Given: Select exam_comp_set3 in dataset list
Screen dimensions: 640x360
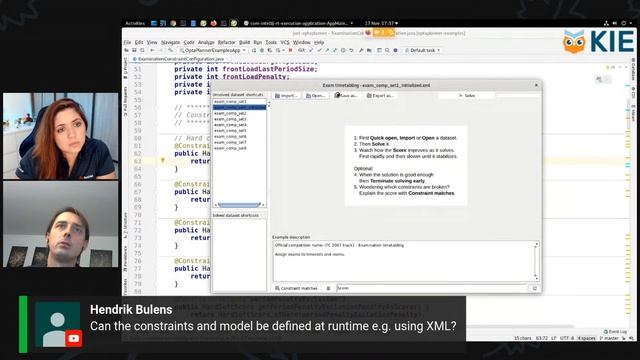Looking at the screenshot, I should coord(230,119).
